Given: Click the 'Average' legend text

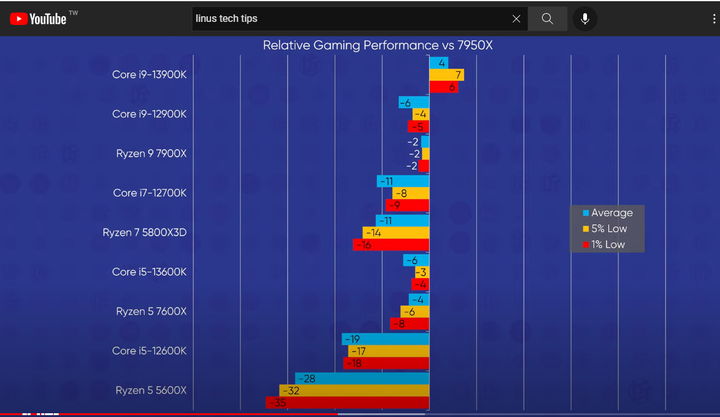Looking at the screenshot, I should 612,213.
